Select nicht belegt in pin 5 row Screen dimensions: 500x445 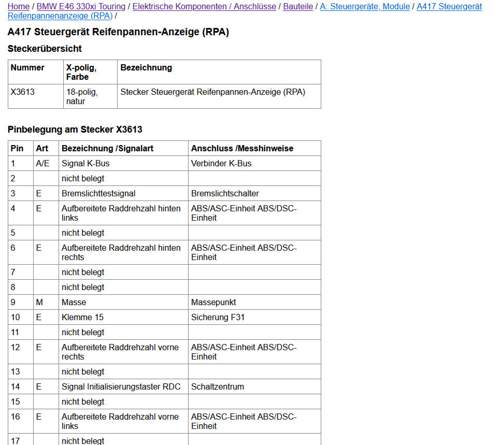coord(123,233)
